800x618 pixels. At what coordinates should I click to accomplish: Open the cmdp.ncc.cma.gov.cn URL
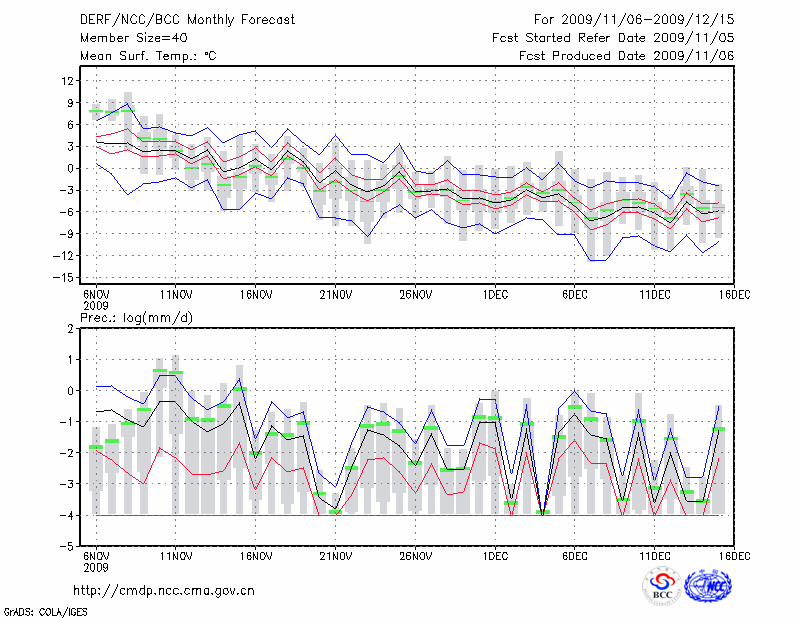click(x=164, y=590)
